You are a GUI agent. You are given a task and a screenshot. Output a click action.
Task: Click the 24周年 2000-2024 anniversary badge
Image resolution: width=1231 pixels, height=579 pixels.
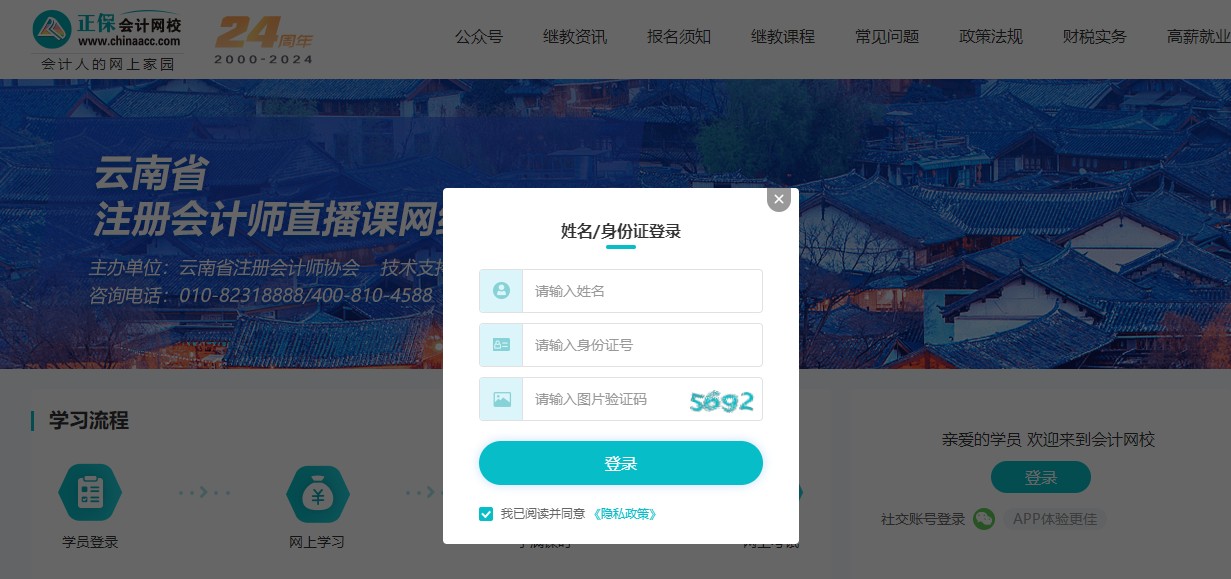click(262, 39)
